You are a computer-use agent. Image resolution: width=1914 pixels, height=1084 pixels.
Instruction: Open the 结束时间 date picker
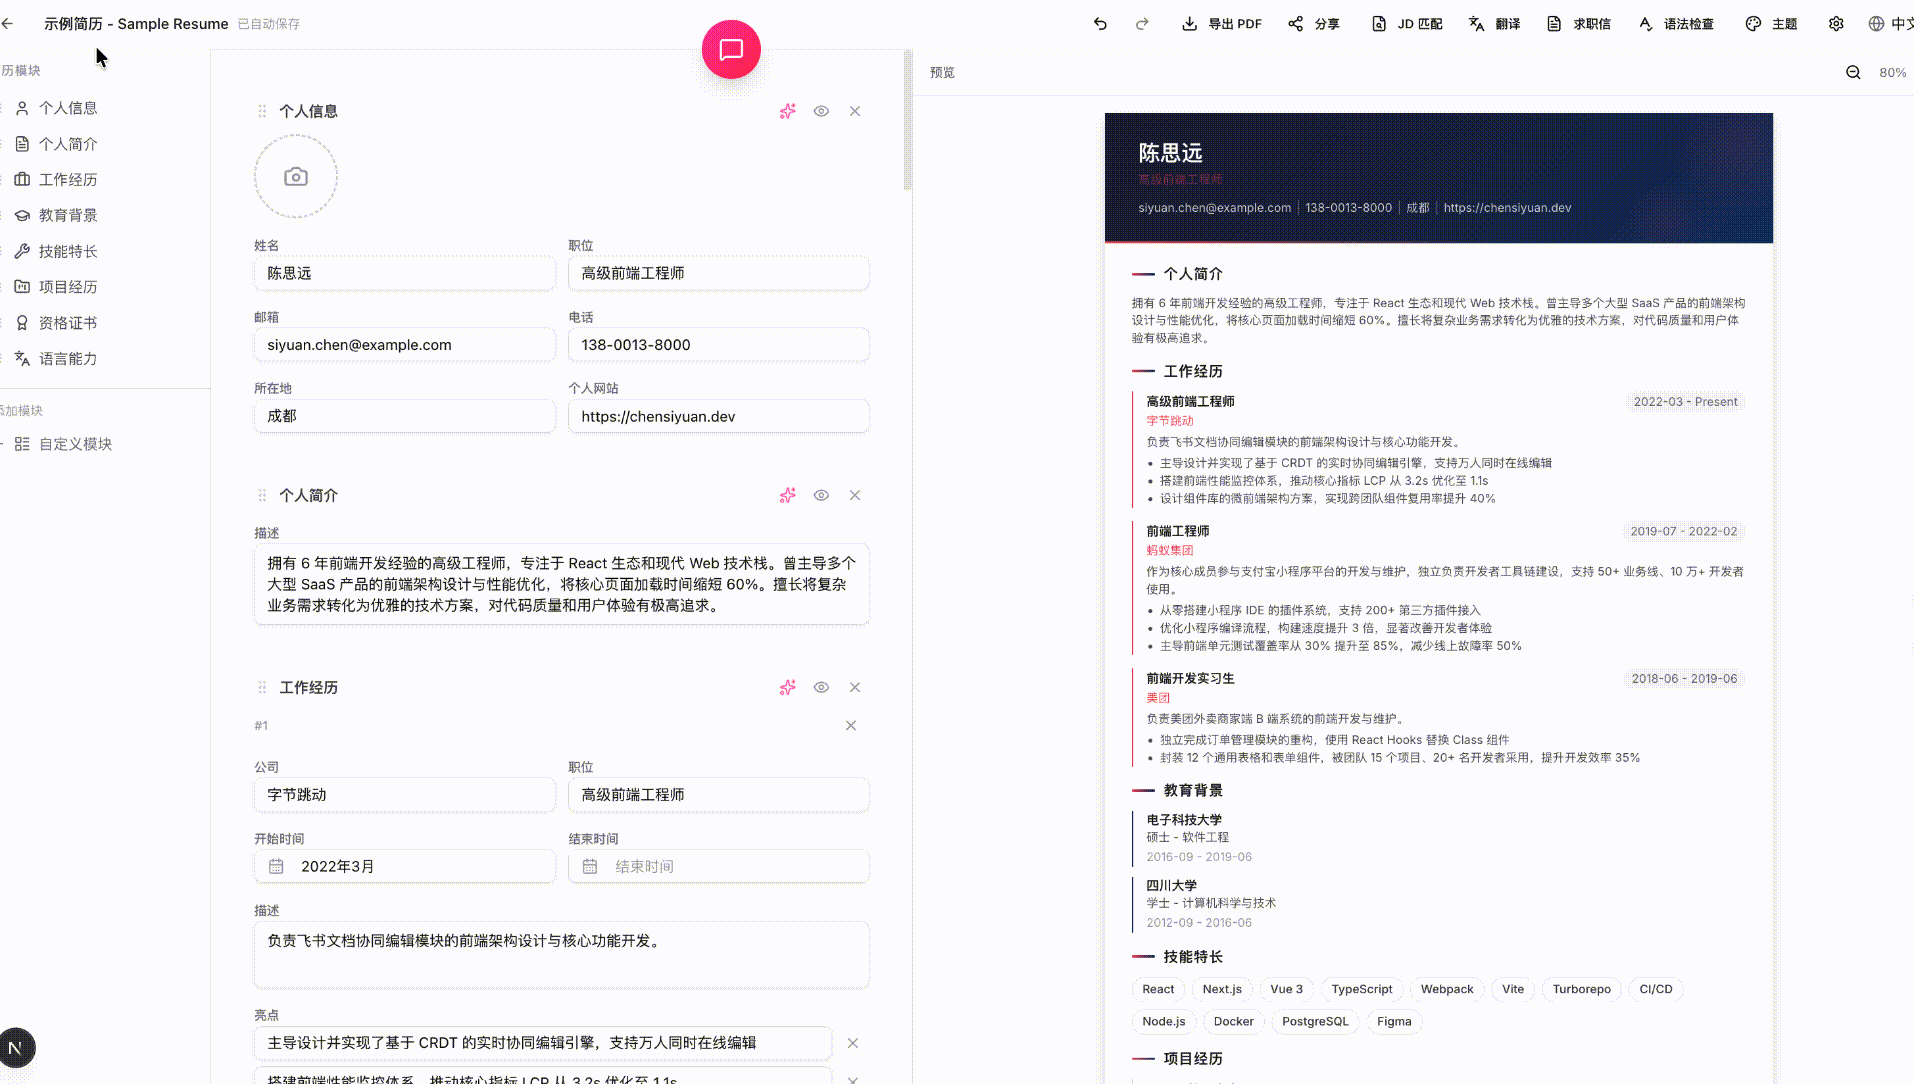[590, 866]
